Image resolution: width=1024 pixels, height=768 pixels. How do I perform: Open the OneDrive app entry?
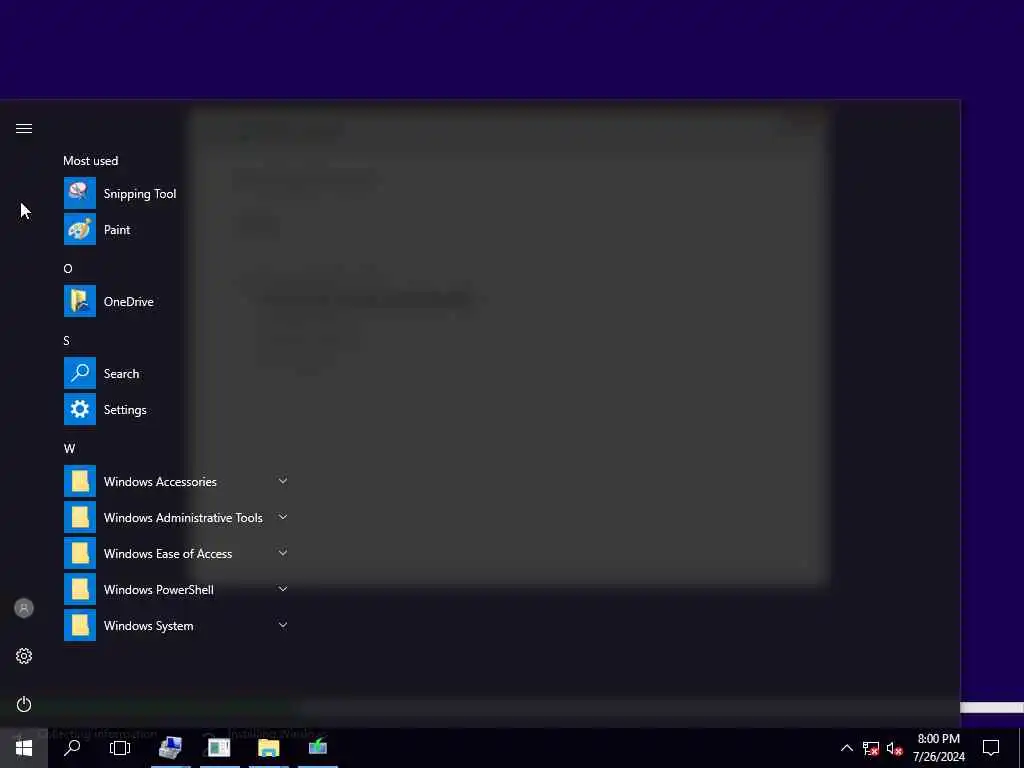click(176, 301)
